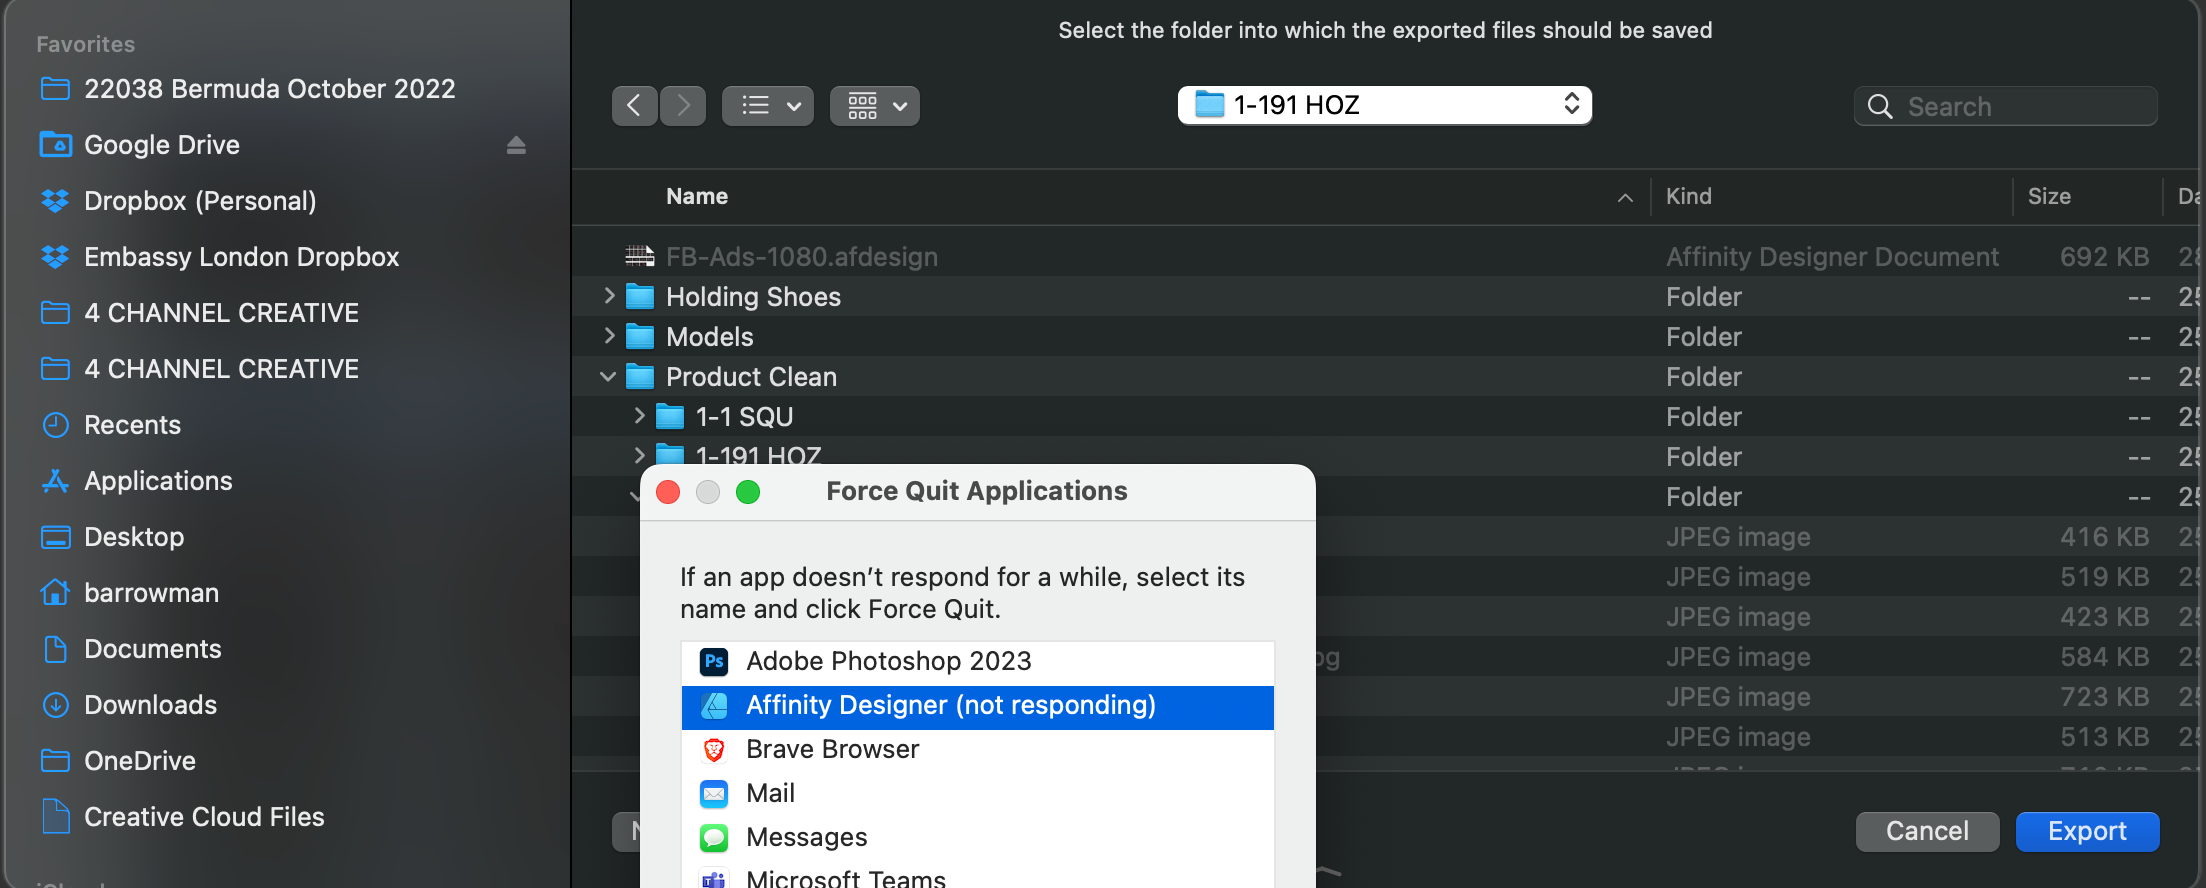Expand the 1-1 SQU folder
The width and height of the screenshot is (2206, 888).
639,416
